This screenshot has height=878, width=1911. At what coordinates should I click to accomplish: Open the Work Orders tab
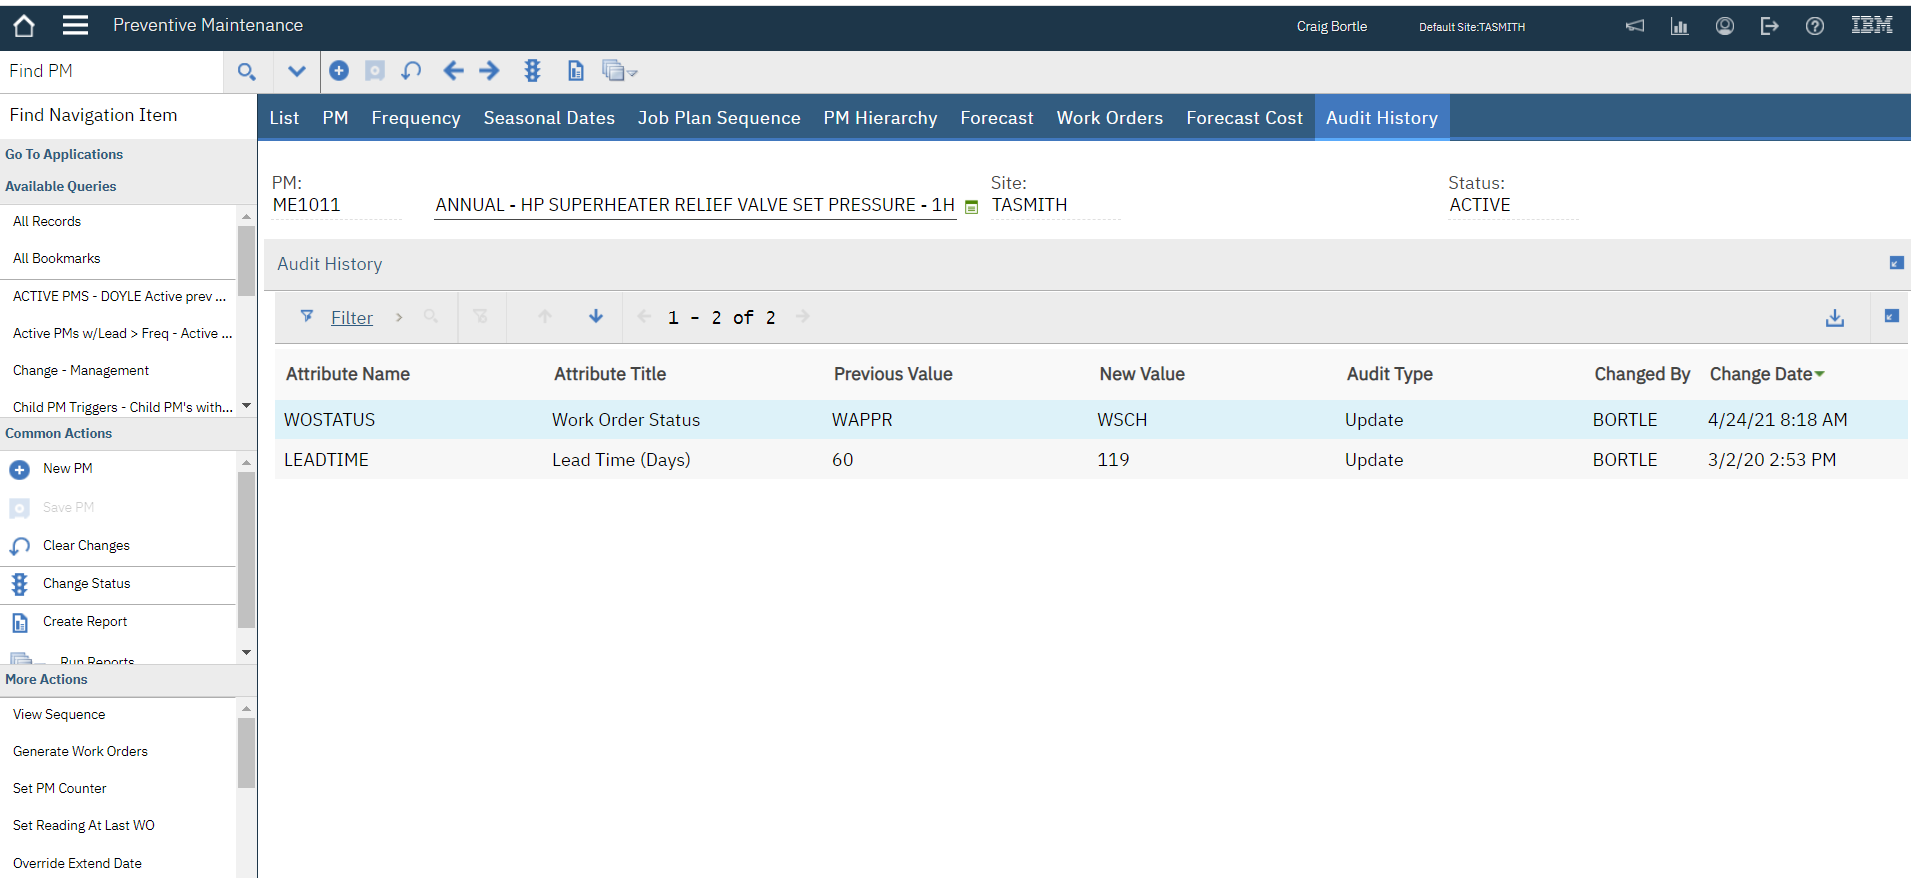pyautogui.click(x=1110, y=118)
